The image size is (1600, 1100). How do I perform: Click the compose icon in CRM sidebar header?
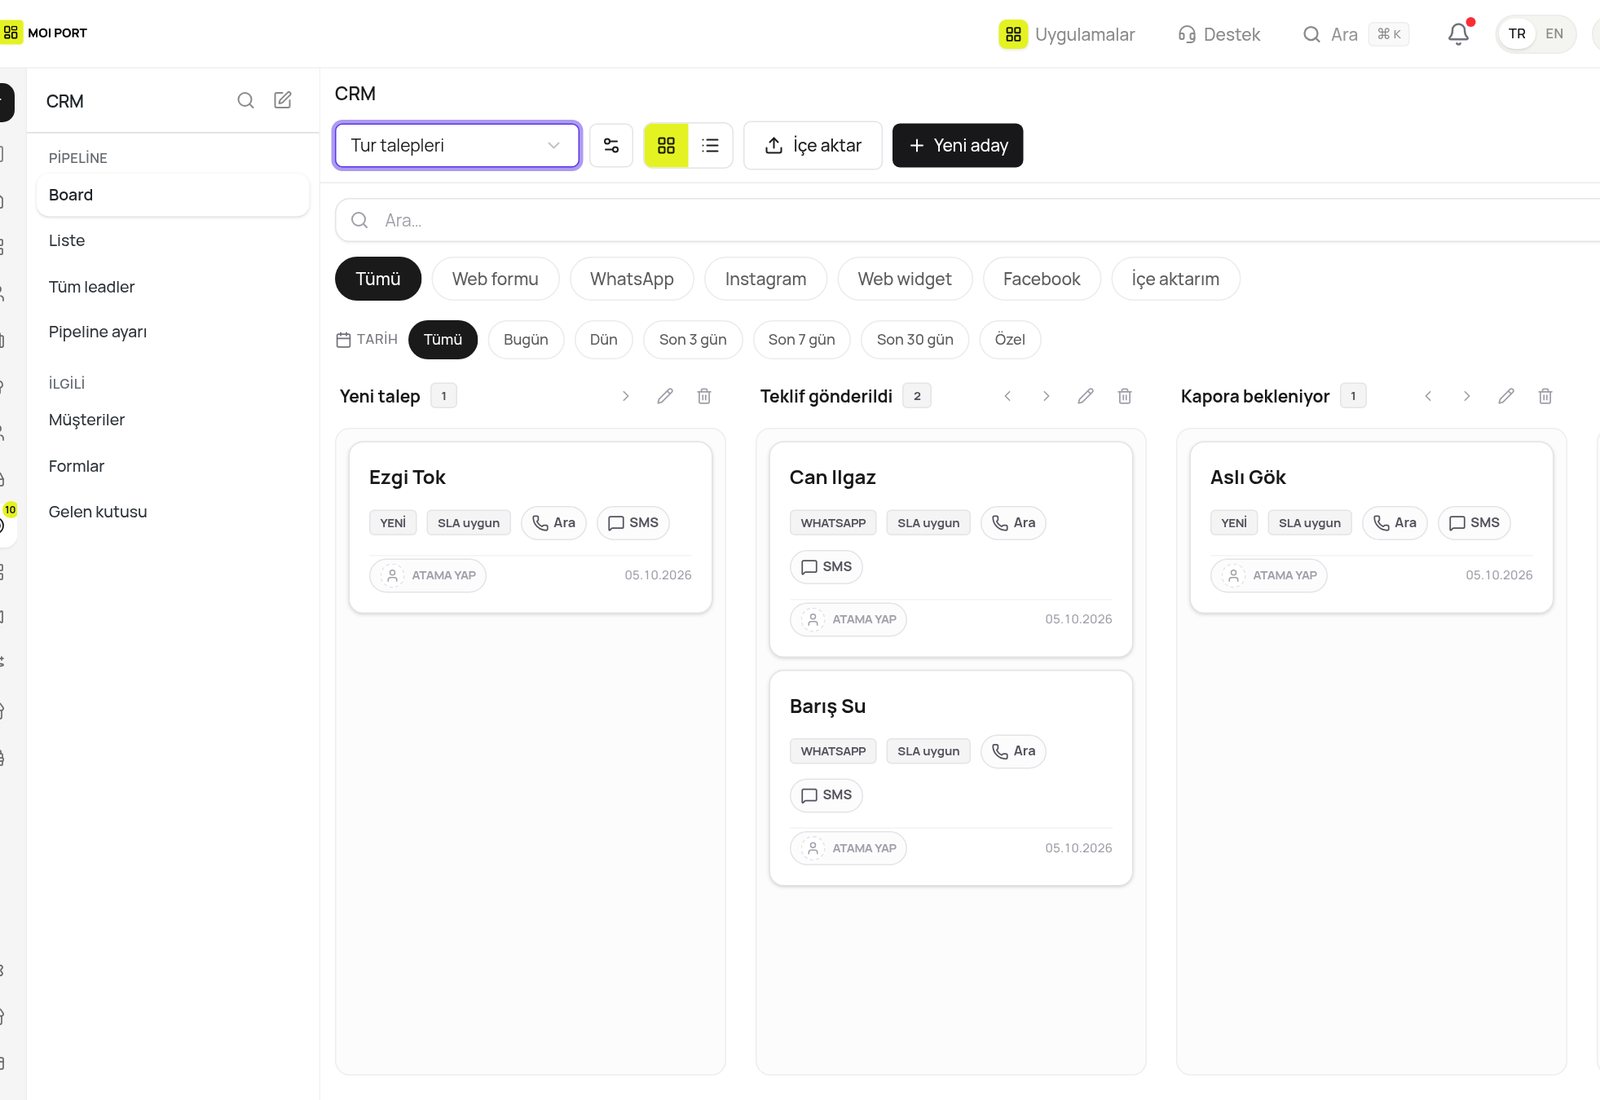point(283,100)
